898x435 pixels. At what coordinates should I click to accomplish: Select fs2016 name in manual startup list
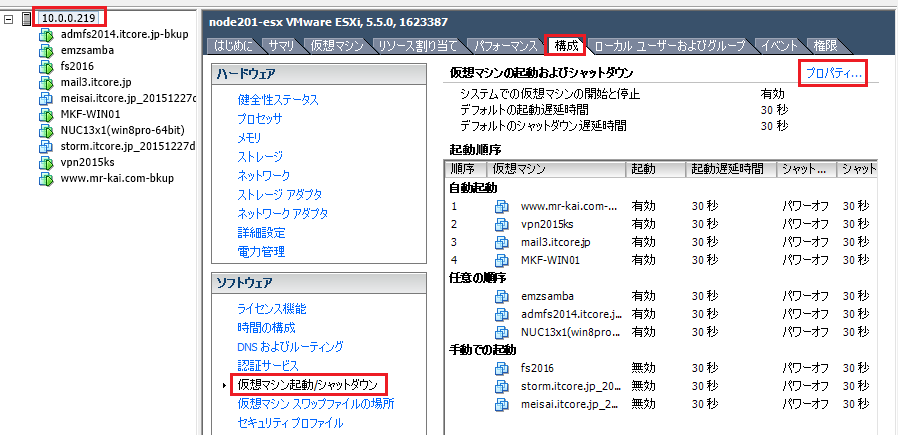(537, 368)
